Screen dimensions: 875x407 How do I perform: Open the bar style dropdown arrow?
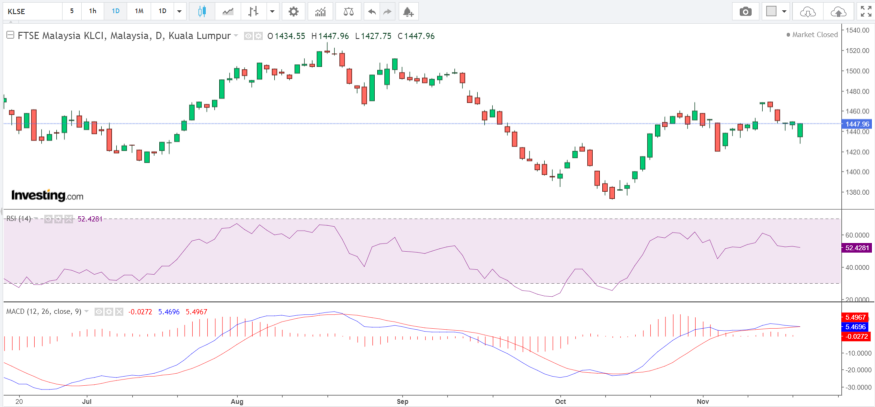click(x=272, y=11)
